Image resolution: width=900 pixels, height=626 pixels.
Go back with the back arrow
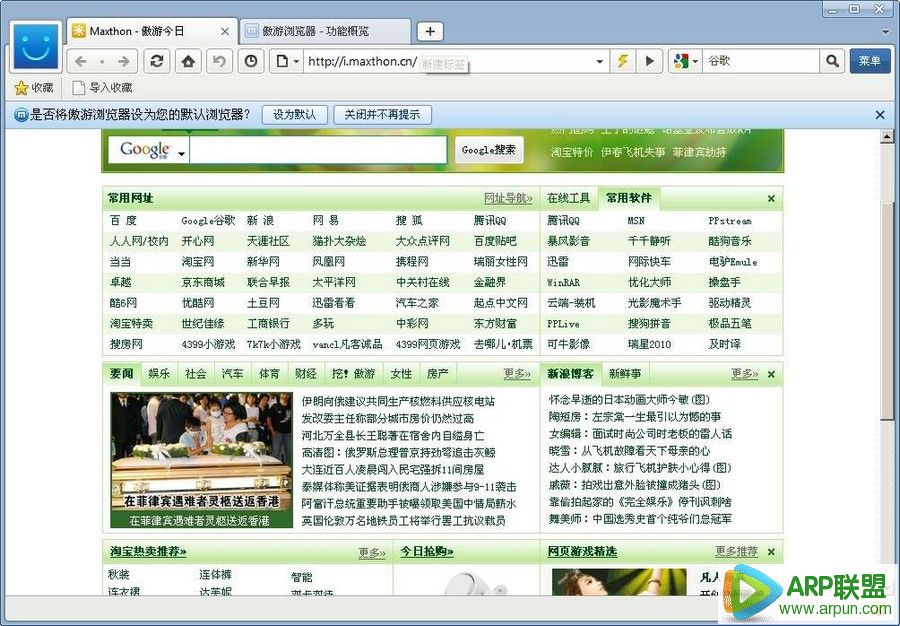(x=80, y=61)
